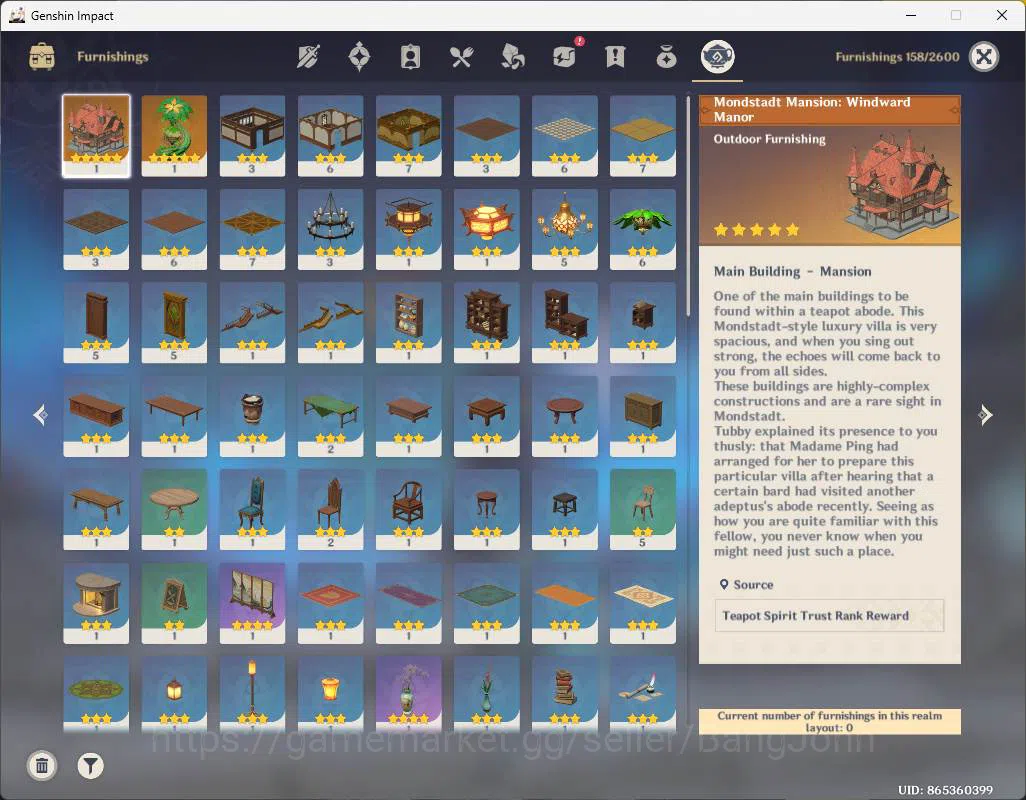Select the four-star folding screen furnishing
The image size is (1026, 800).
pos(252,603)
